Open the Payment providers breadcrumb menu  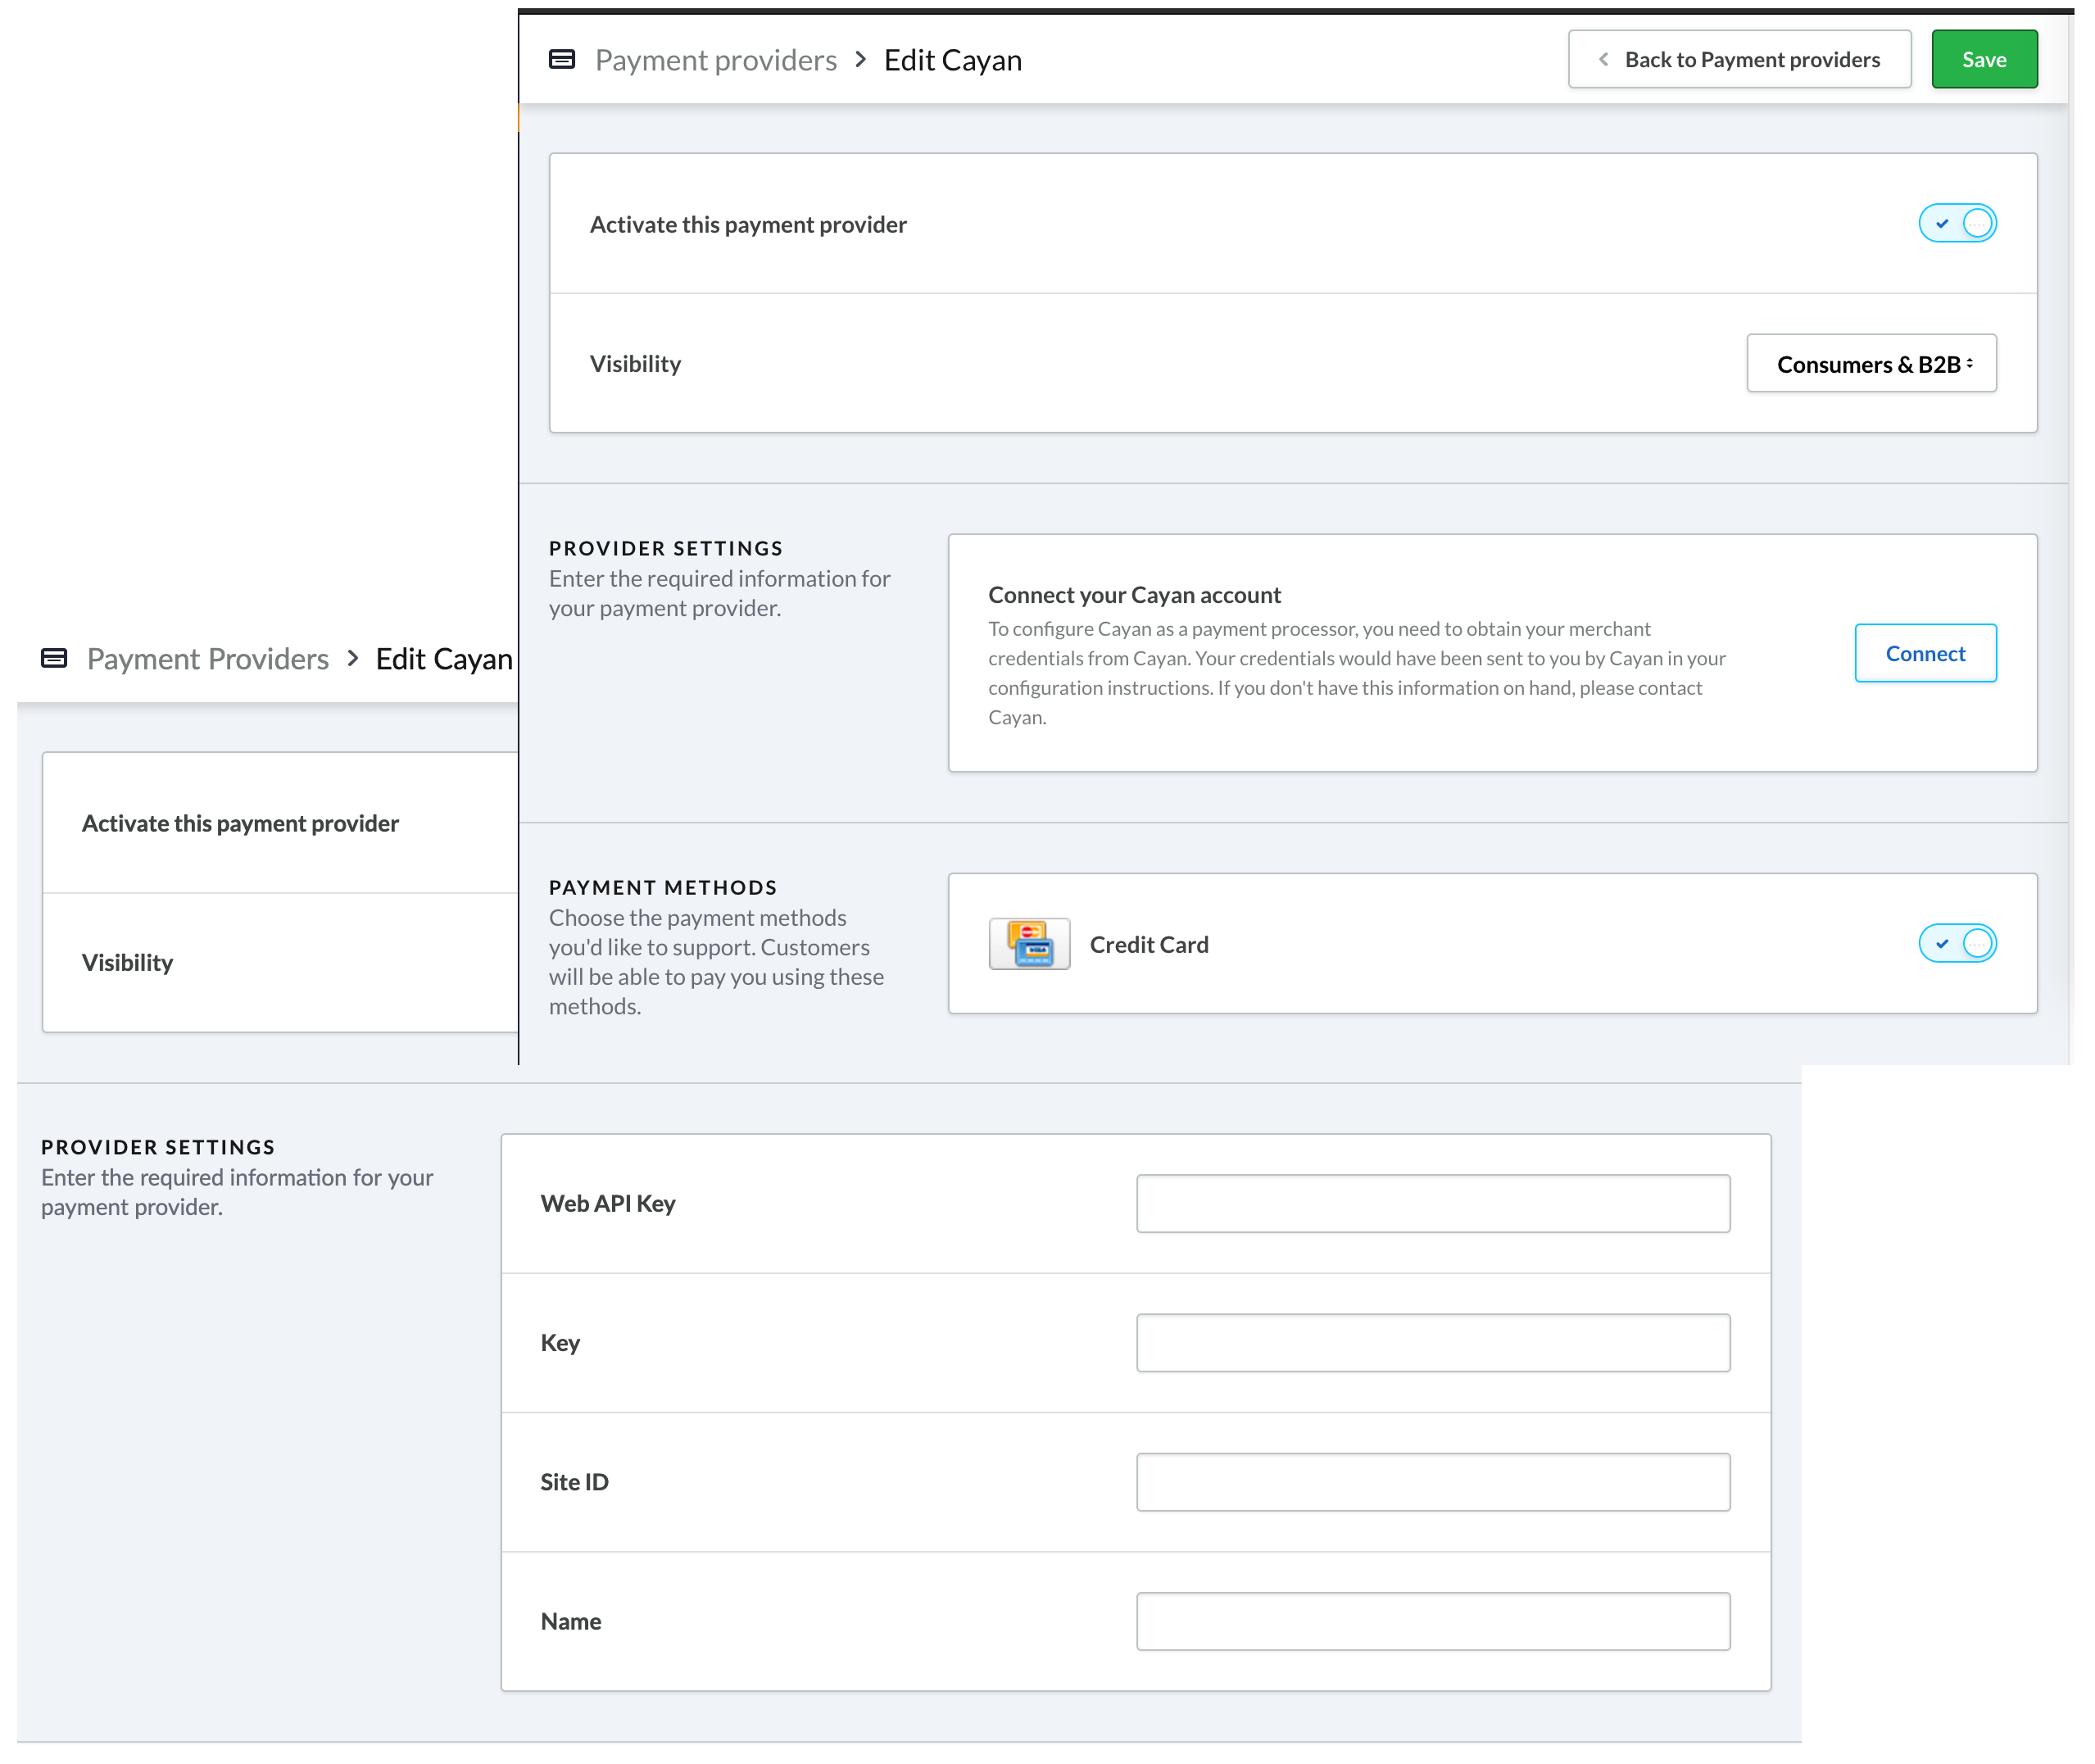(x=714, y=57)
